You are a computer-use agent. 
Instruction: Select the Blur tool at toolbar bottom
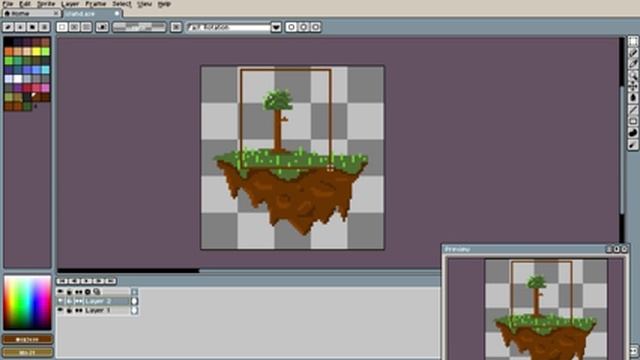click(x=633, y=144)
